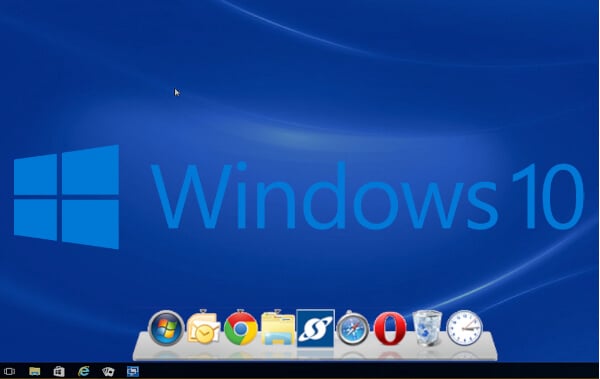Launch Internet Explorer from the taskbar

coord(83,371)
